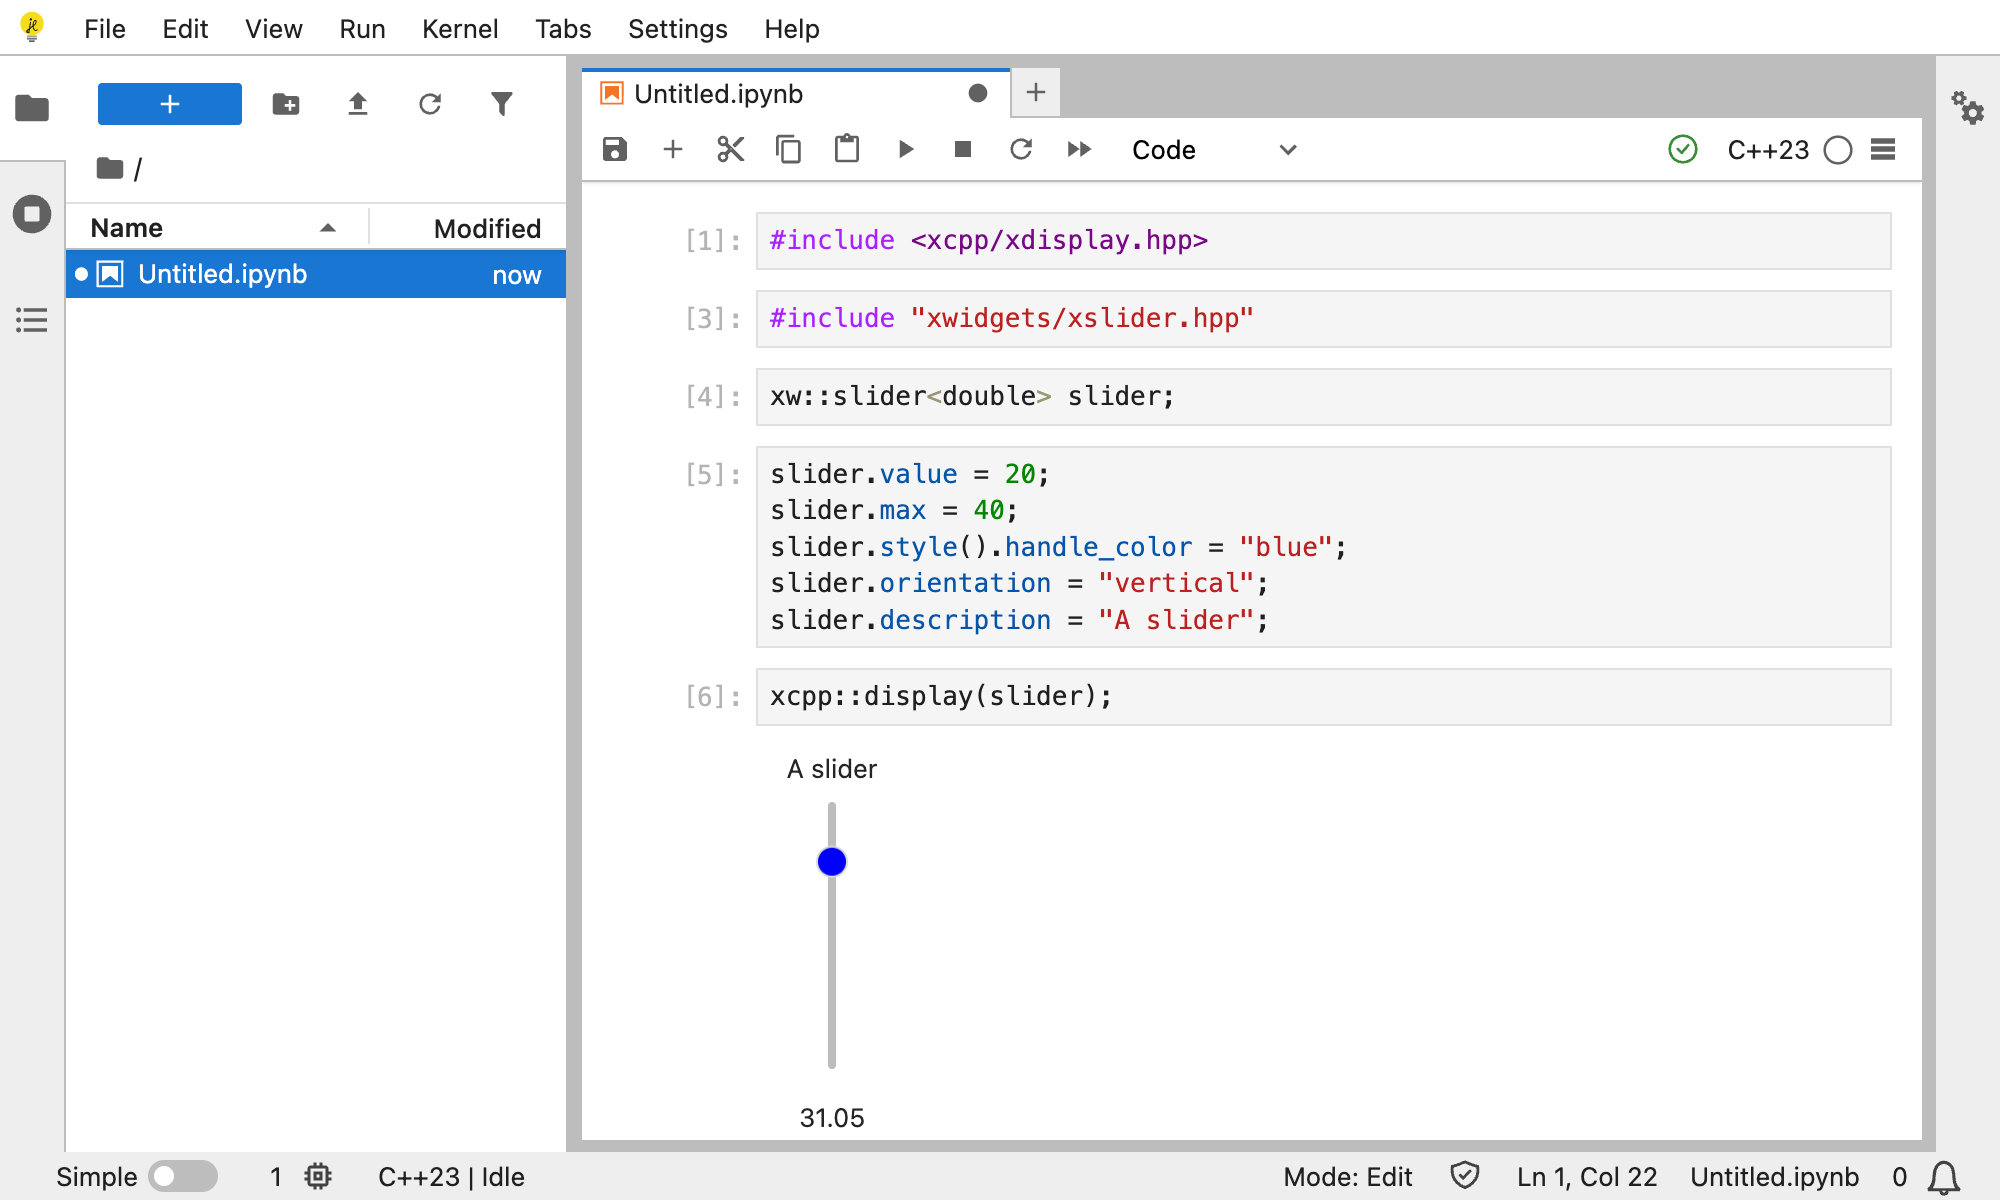2000x1200 pixels.
Task: Open the View menu
Action: point(274,29)
